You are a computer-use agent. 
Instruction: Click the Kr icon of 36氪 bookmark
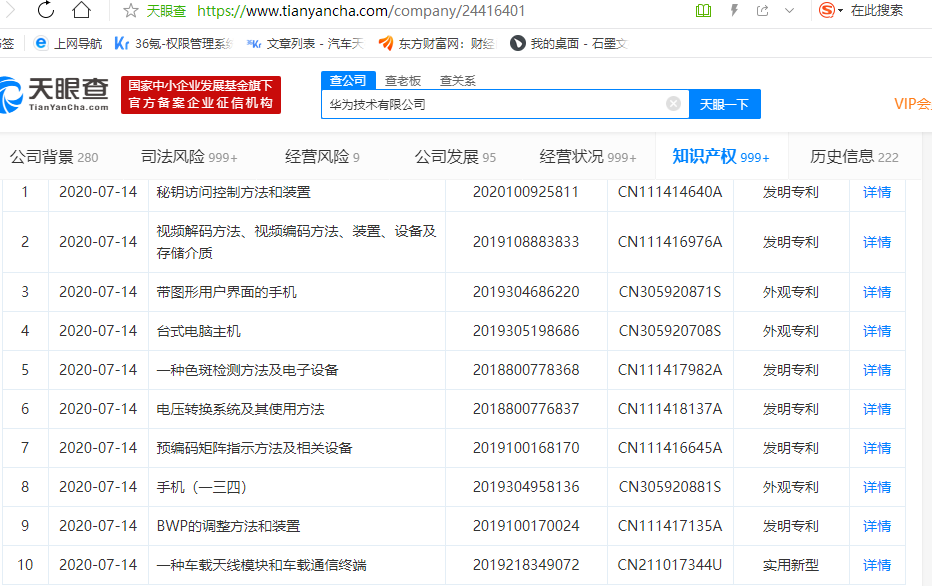[121, 43]
